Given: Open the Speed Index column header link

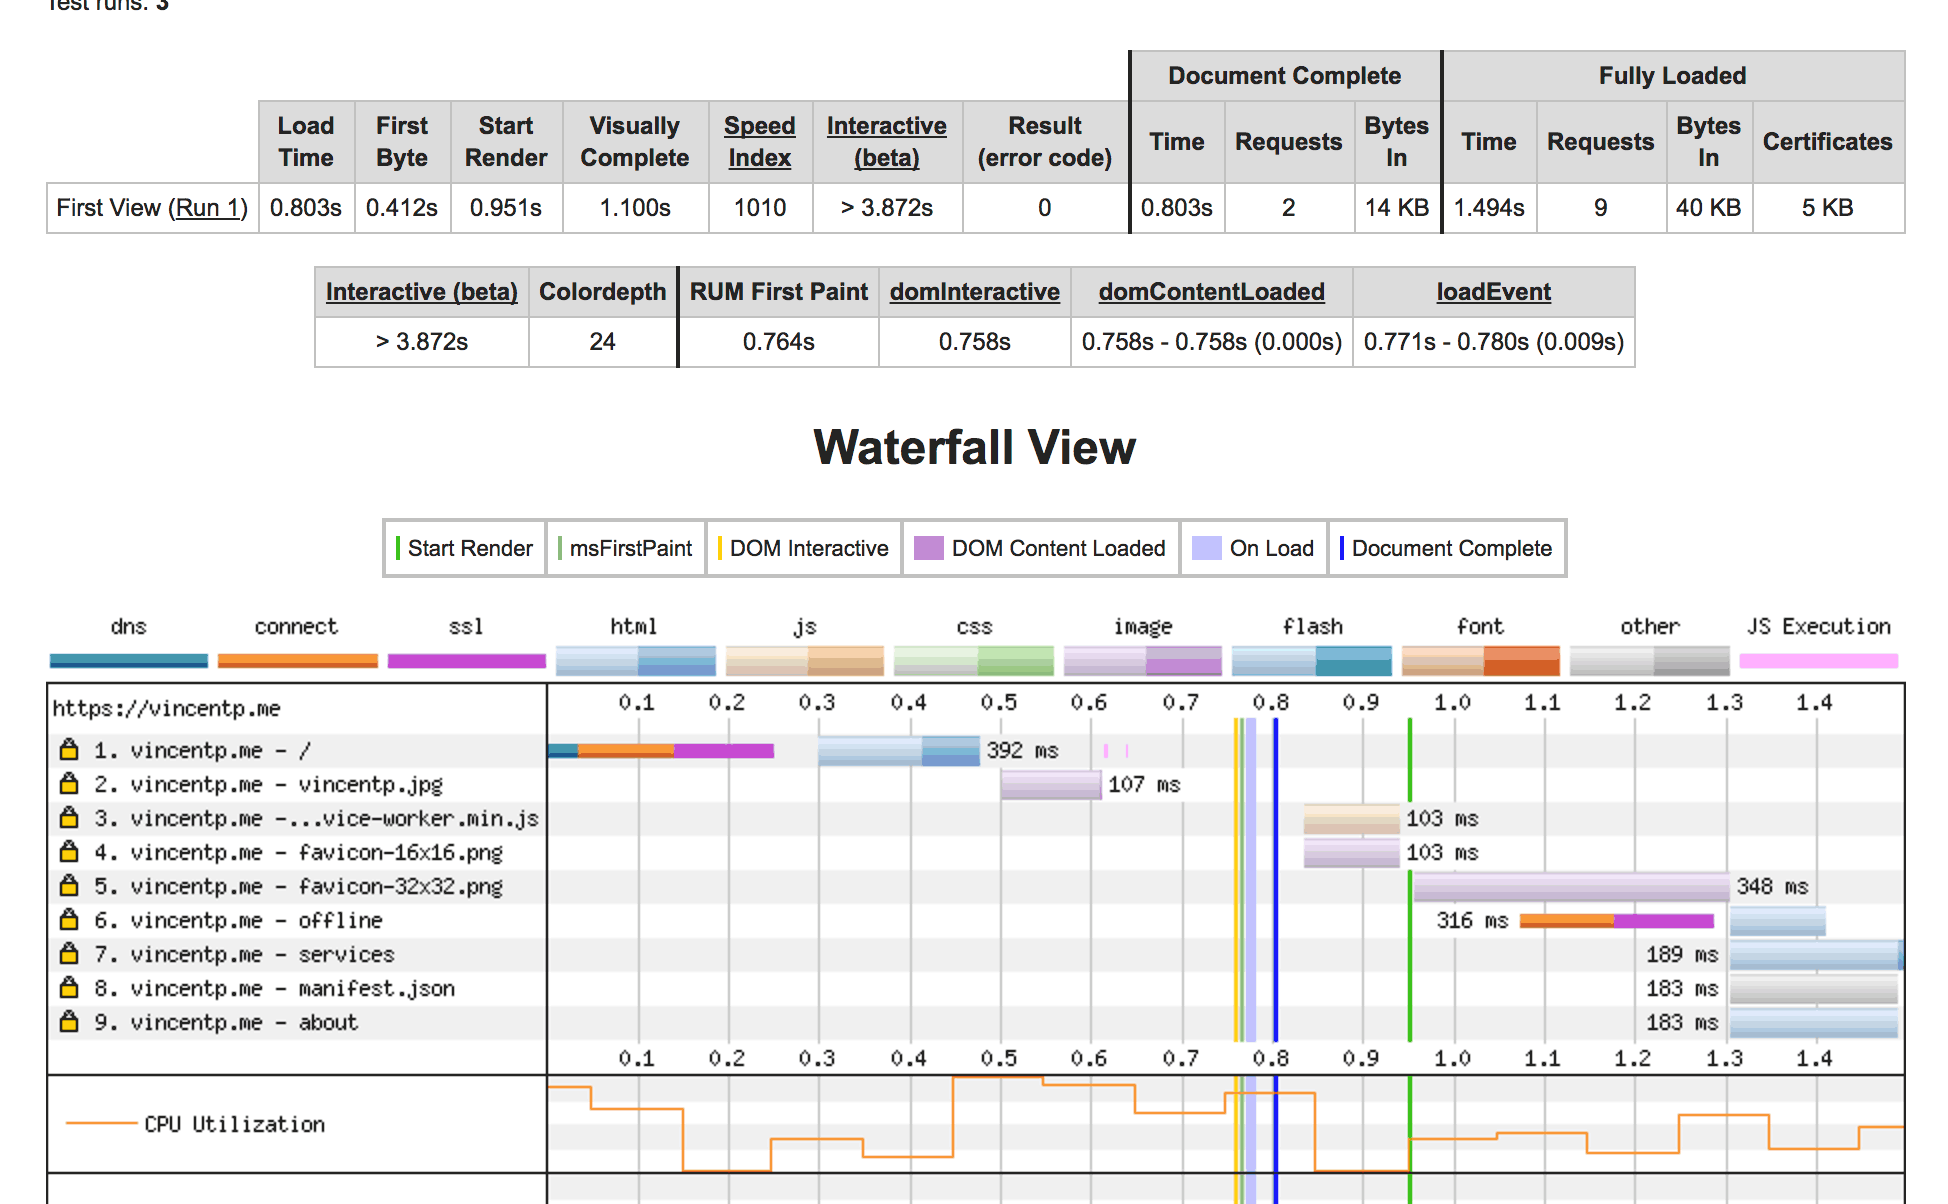Looking at the screenshot, I should click(759, 142).
